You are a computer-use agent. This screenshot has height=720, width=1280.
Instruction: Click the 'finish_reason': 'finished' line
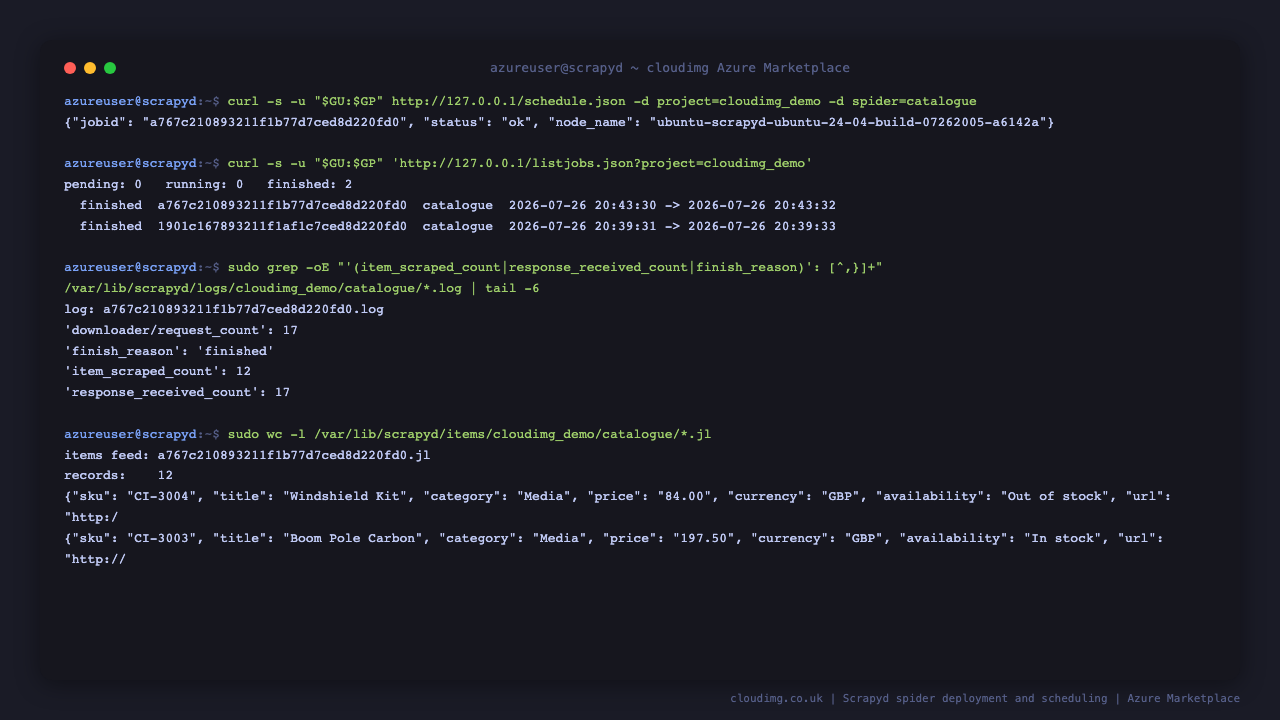(x=169, y=351)
